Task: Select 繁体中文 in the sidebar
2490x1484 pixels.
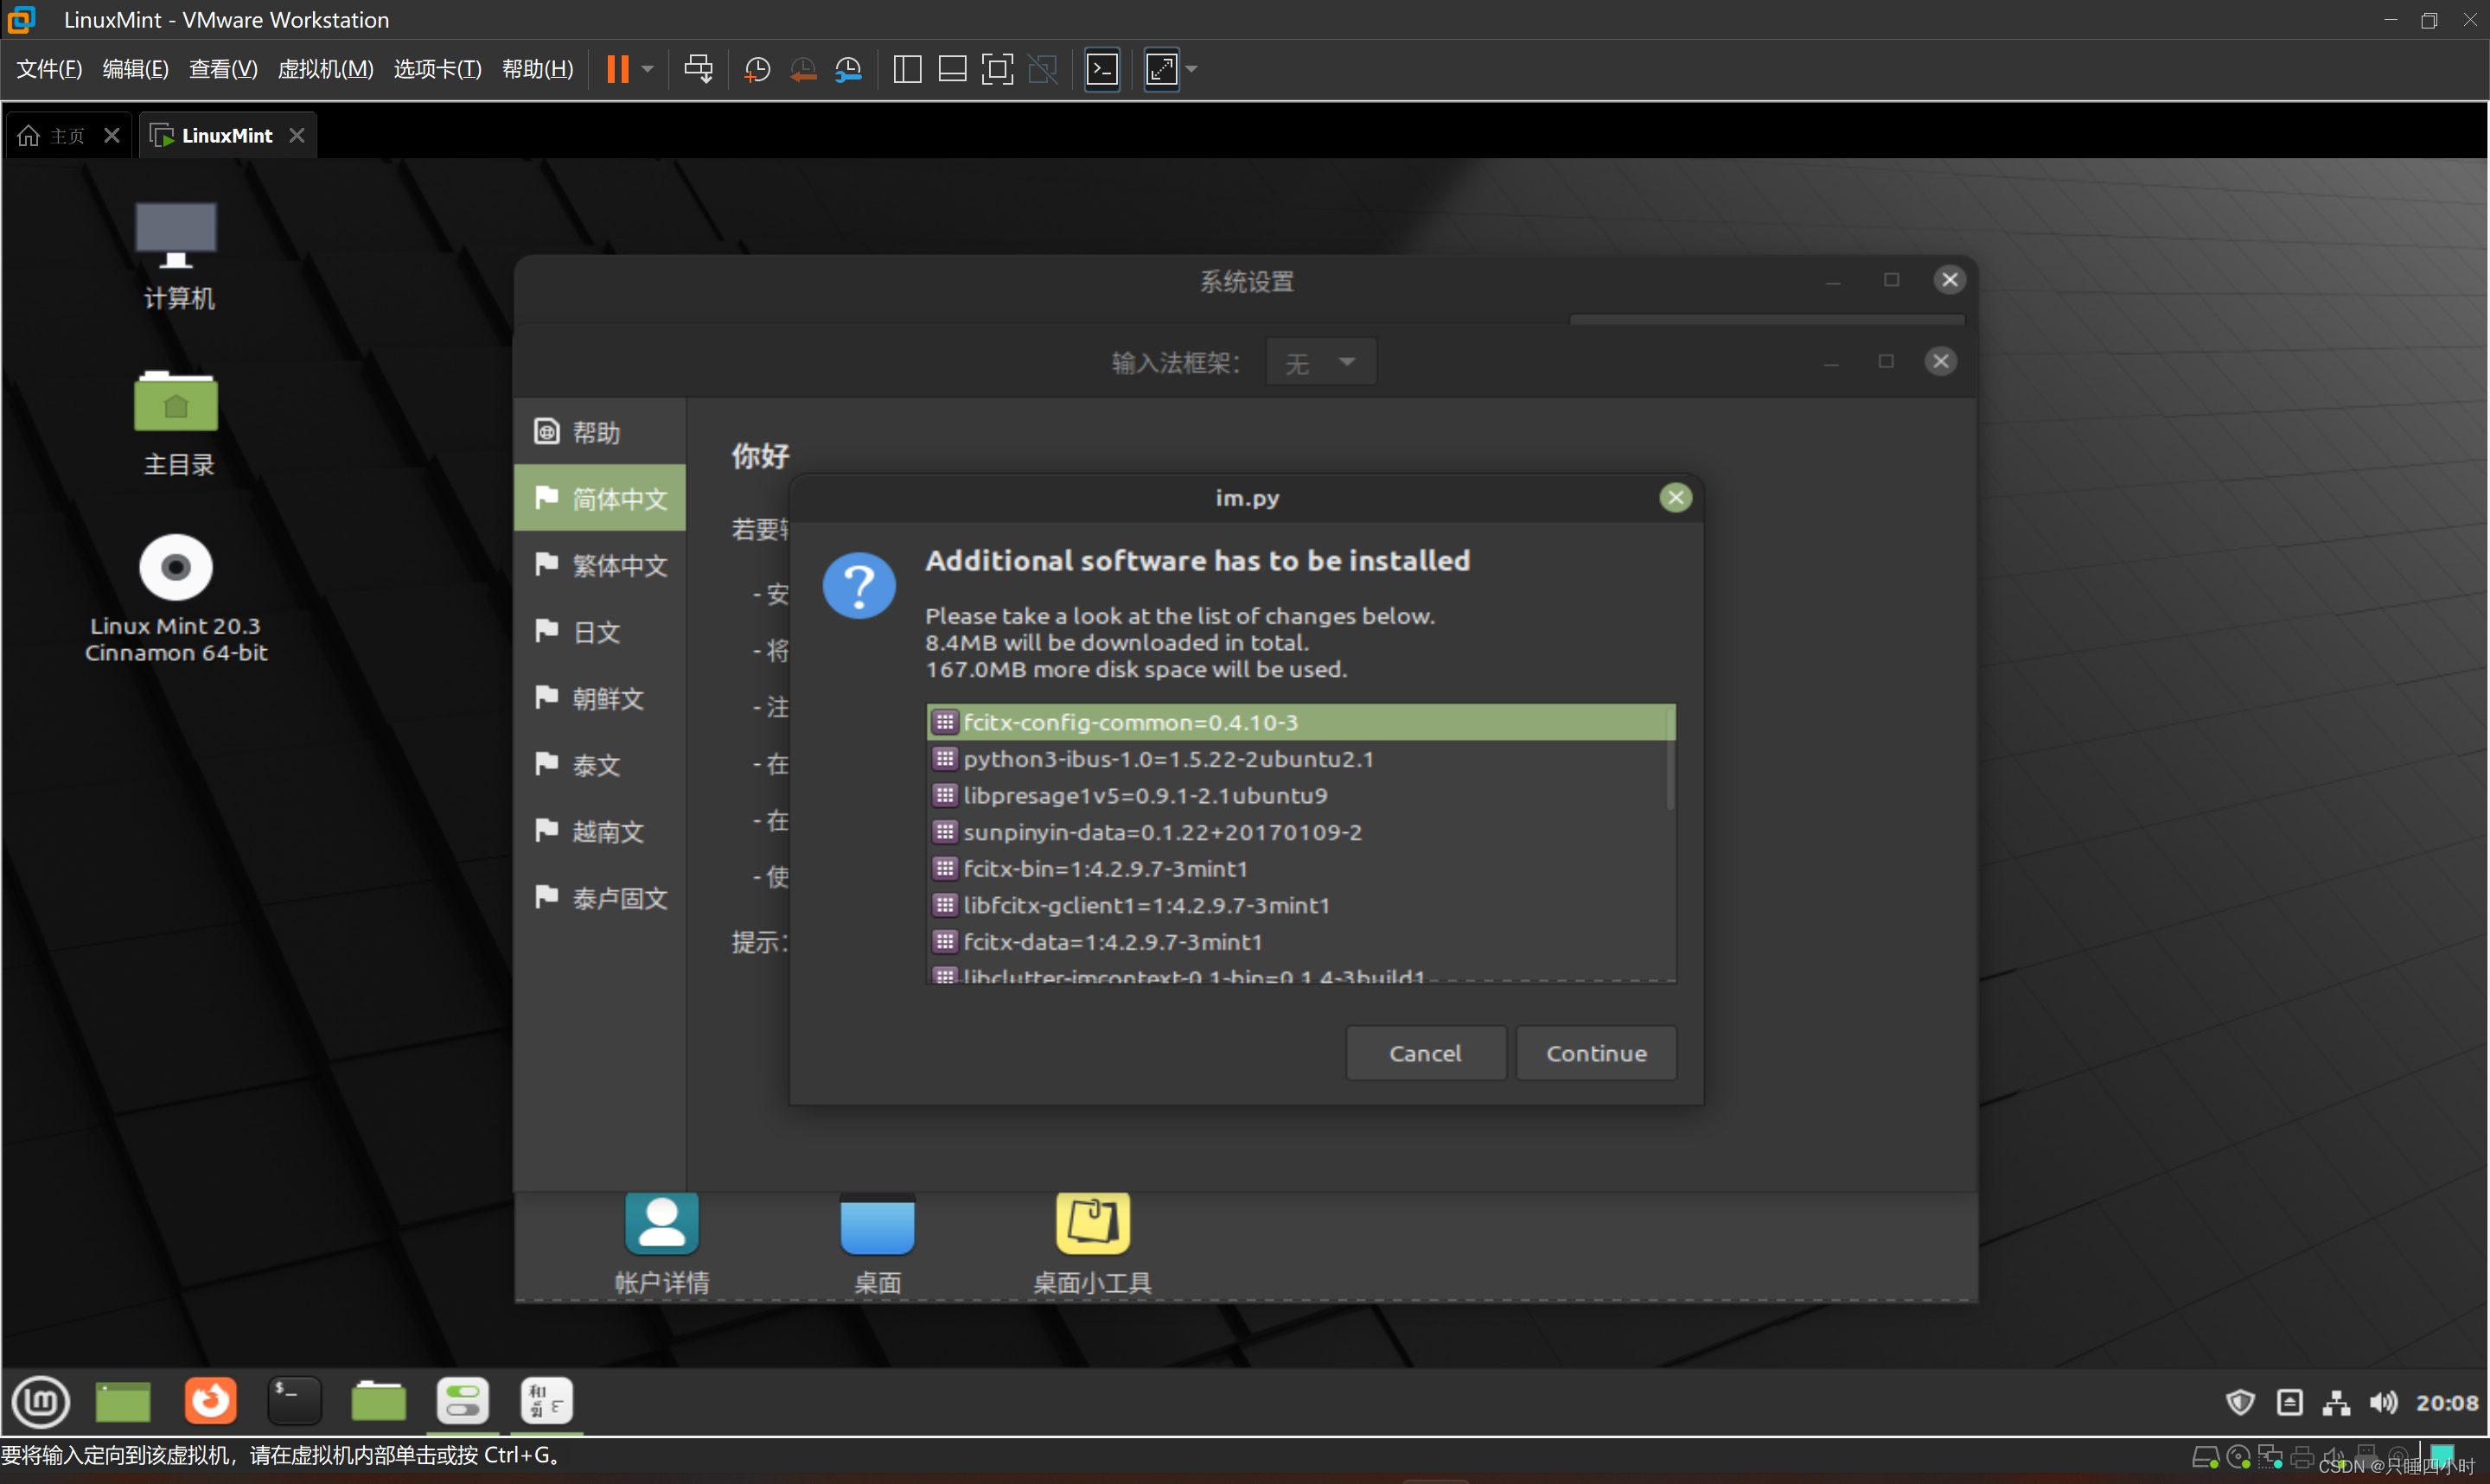Action: (599, 565)
